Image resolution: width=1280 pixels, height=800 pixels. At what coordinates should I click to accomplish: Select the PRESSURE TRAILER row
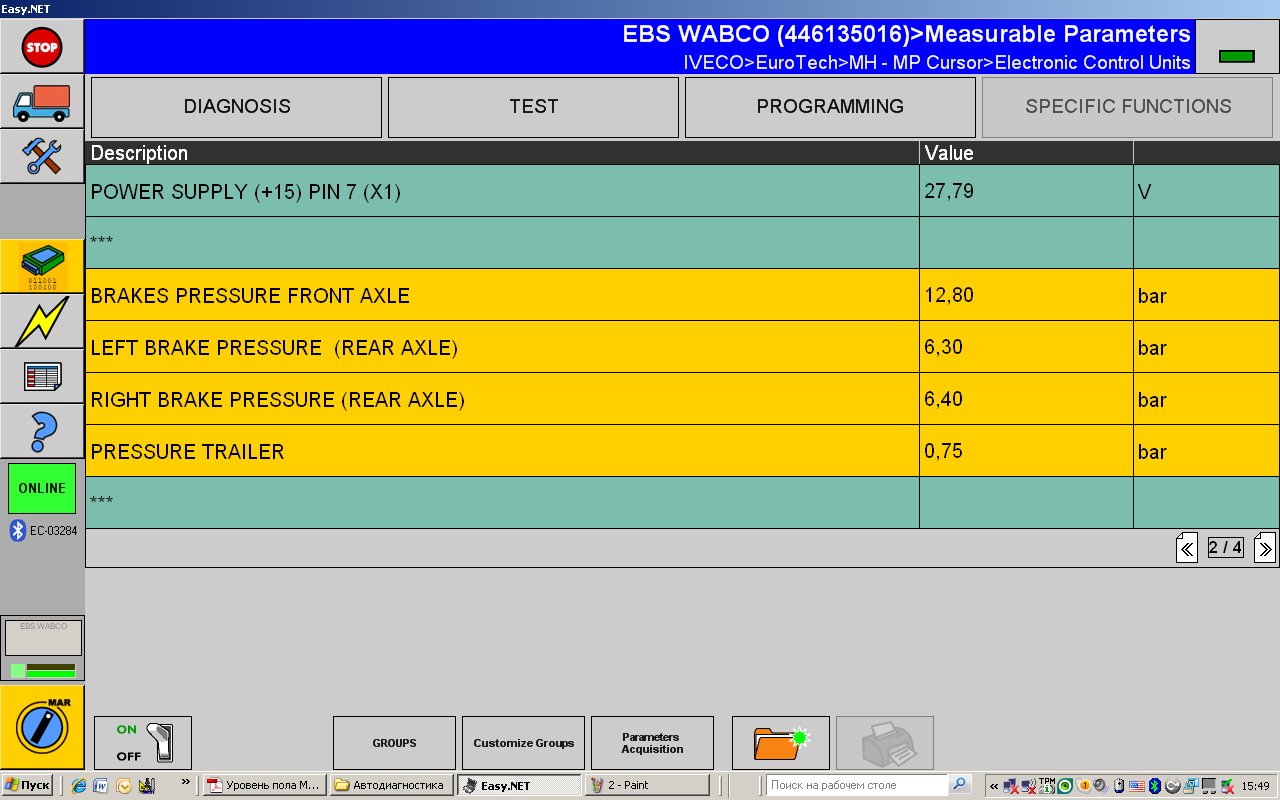[682, 451]
